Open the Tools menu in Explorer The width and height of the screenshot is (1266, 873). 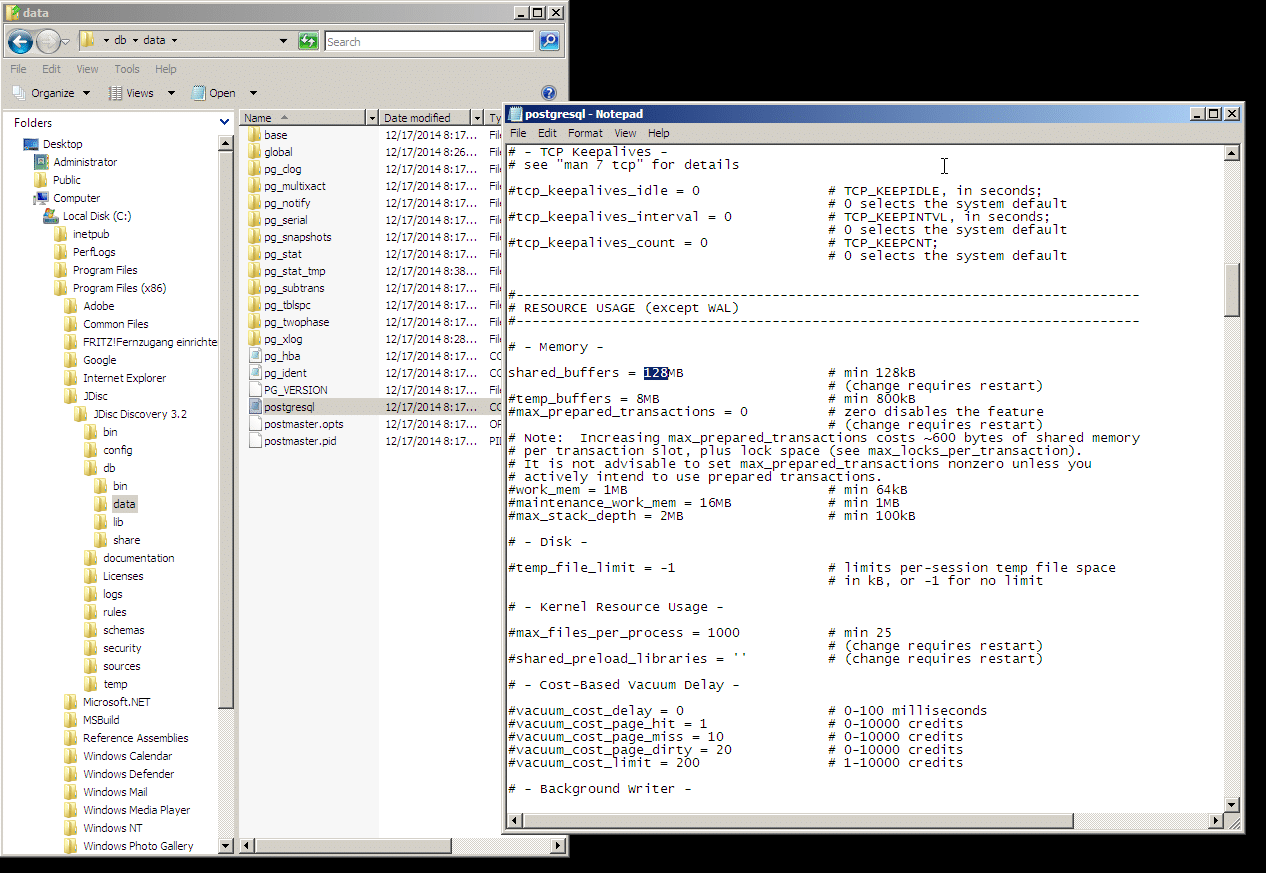126,68
